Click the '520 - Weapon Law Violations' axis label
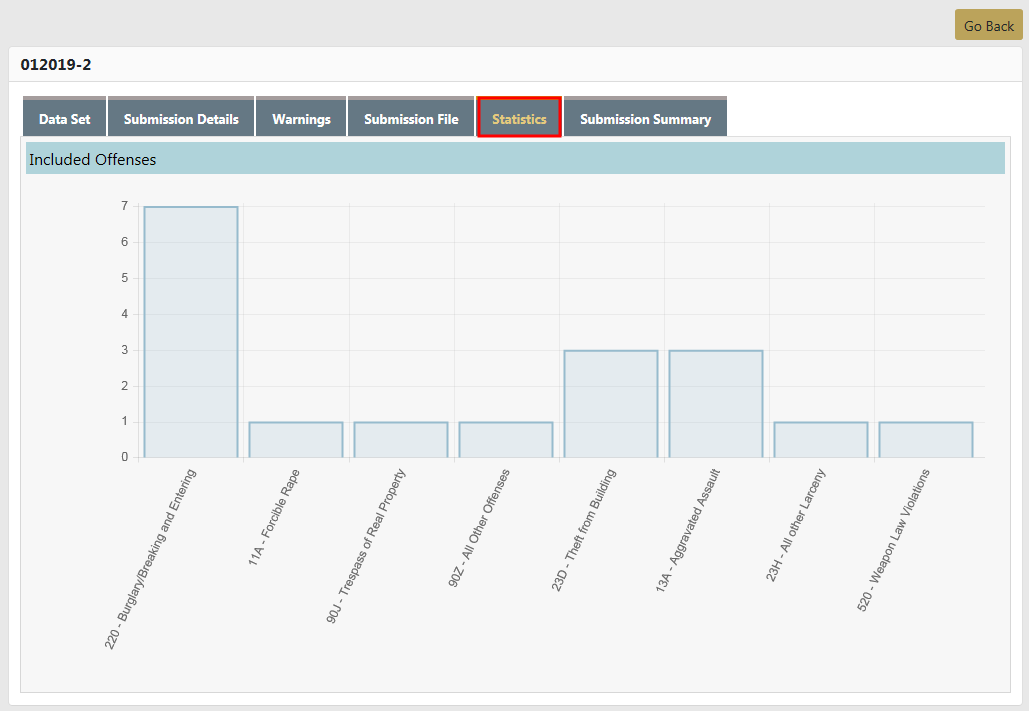The height and width of the screenshot is (711, 1029). [894, 540]
